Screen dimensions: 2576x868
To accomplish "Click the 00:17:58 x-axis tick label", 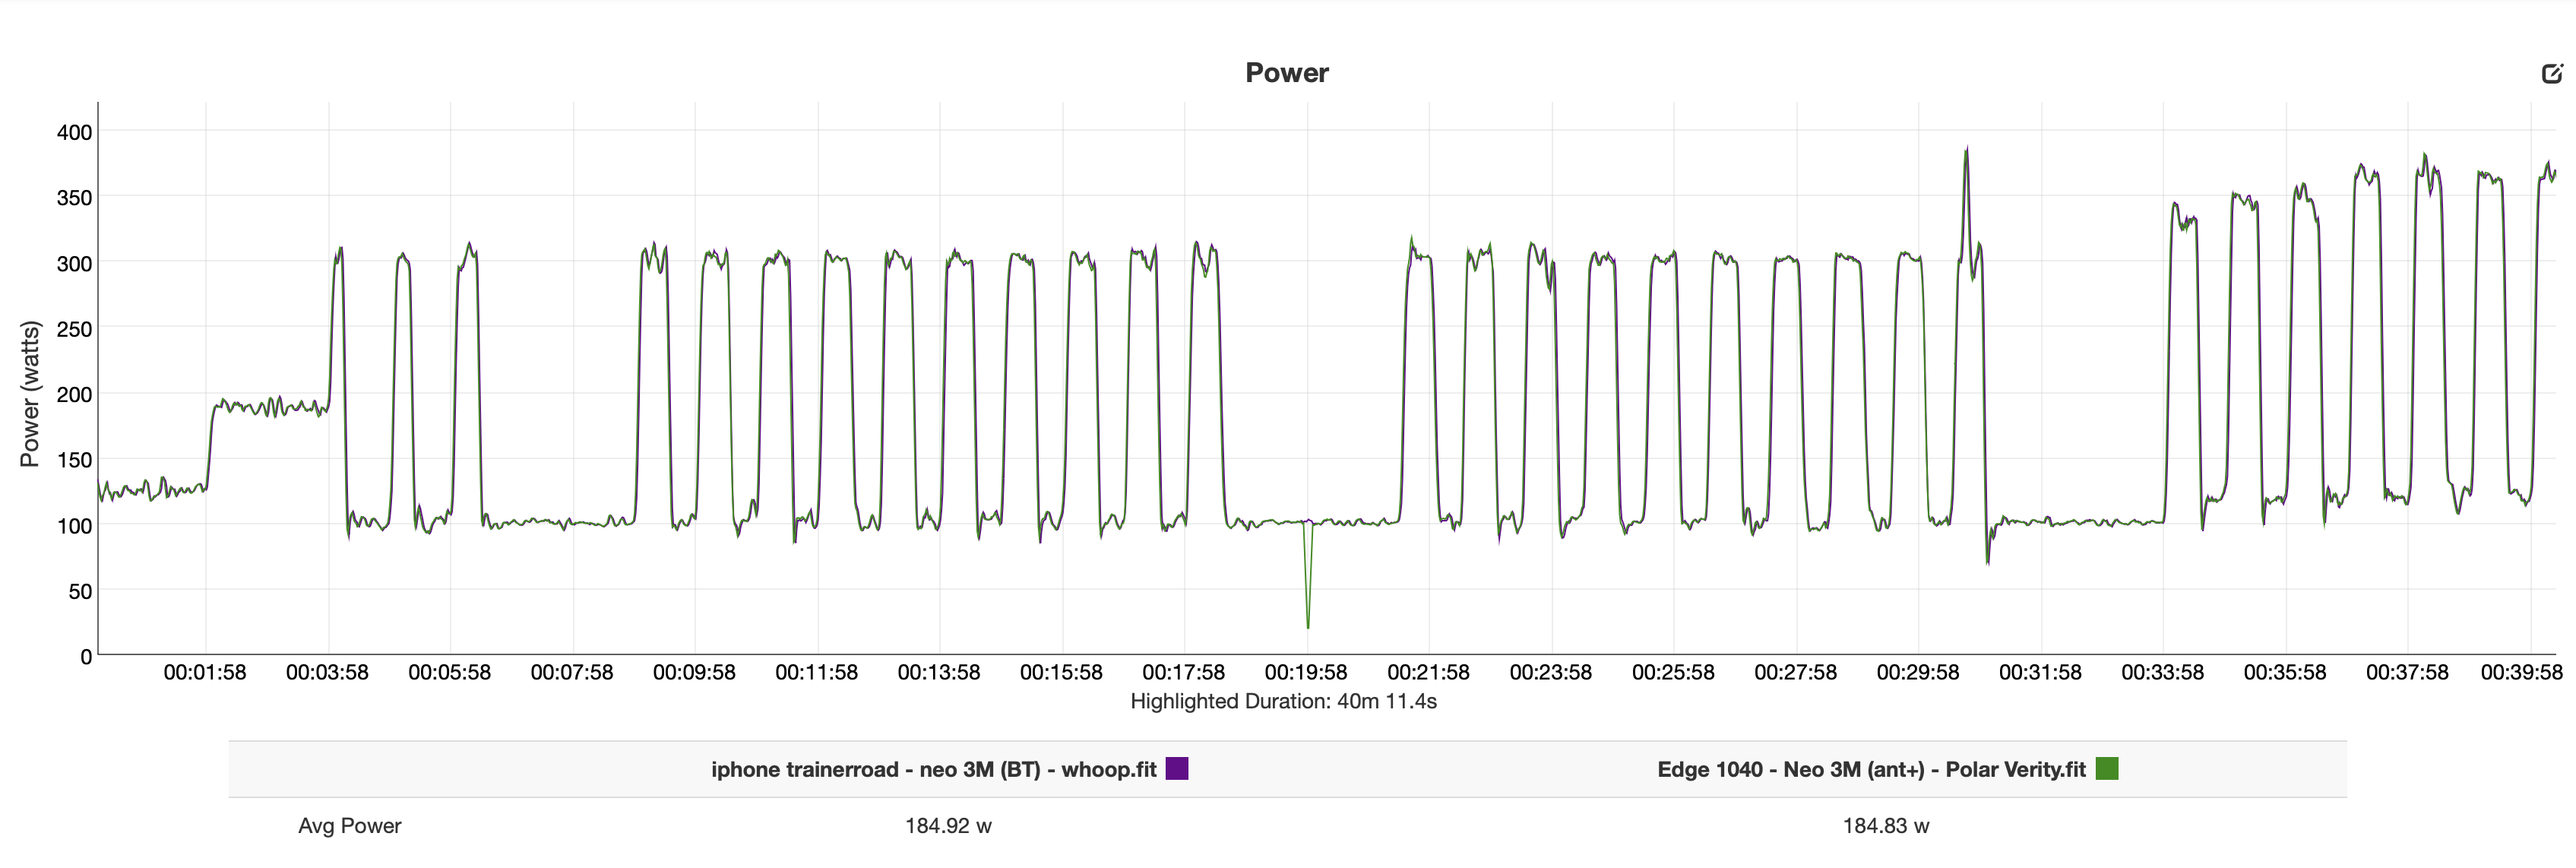I will click(1183, 673).
